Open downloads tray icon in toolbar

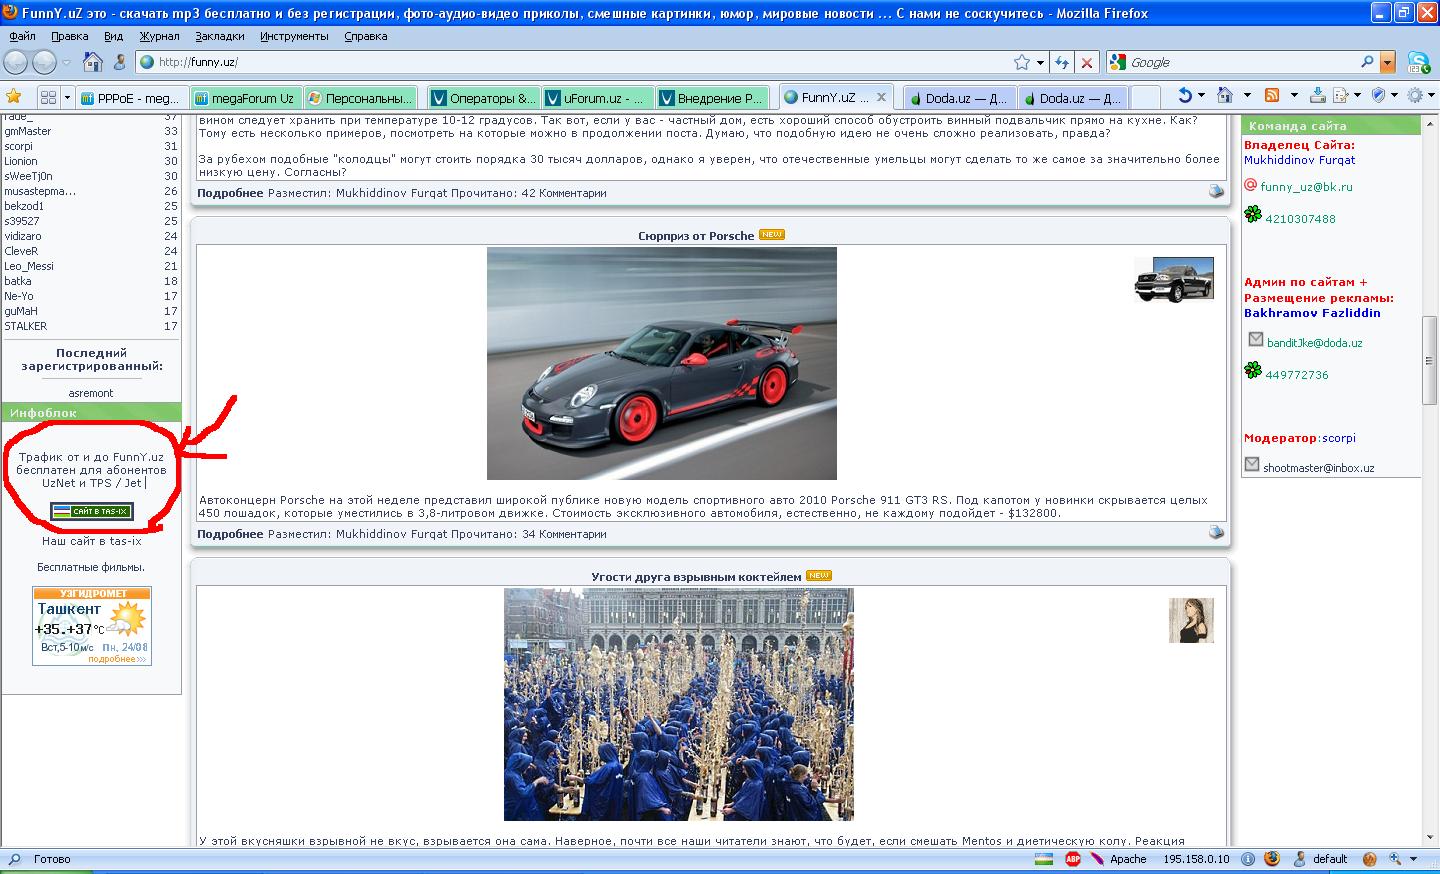click(x=1317, y=96)
